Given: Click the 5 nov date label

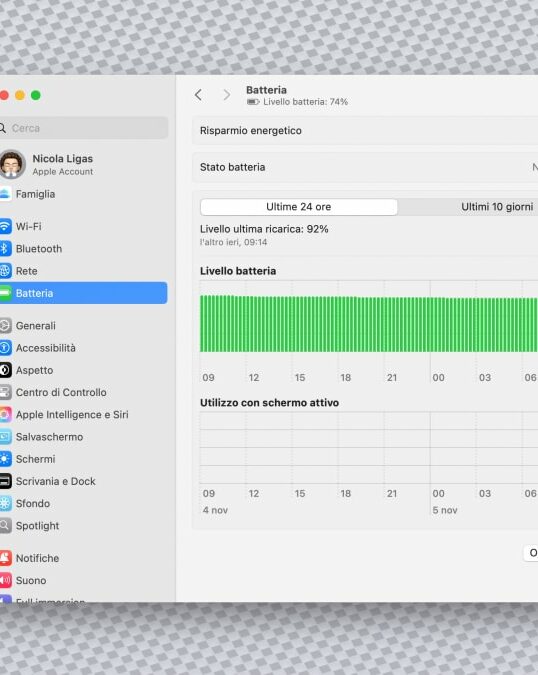Looking at the screenshot, I should click(445, 510).
